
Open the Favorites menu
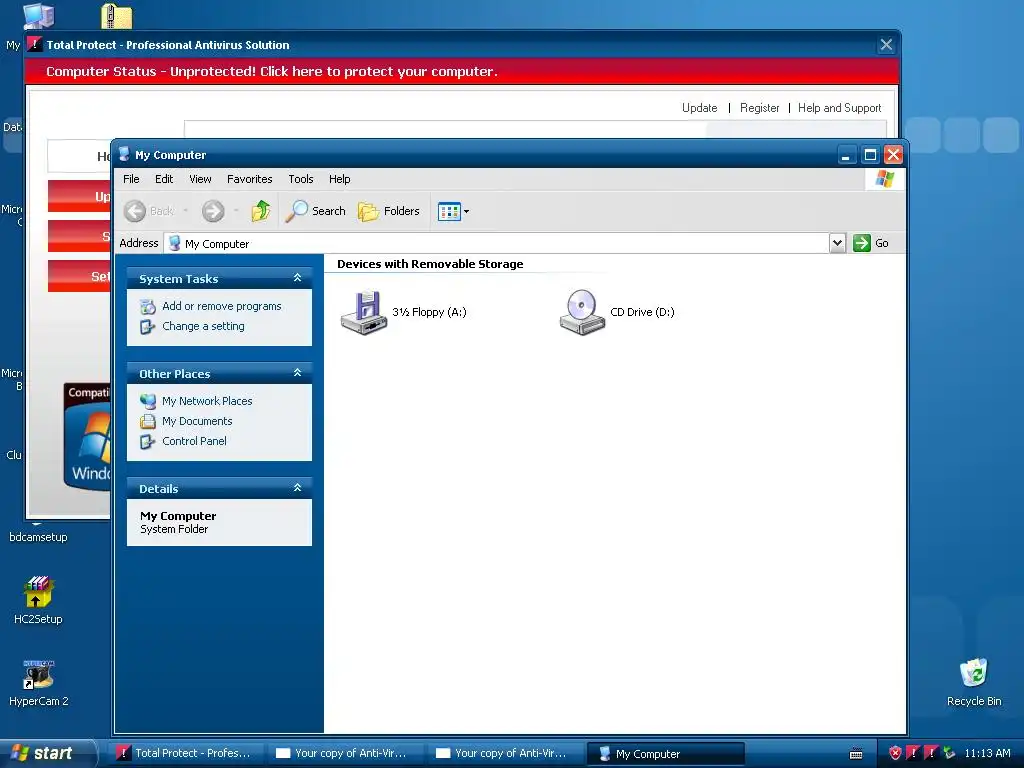[249, 179]
